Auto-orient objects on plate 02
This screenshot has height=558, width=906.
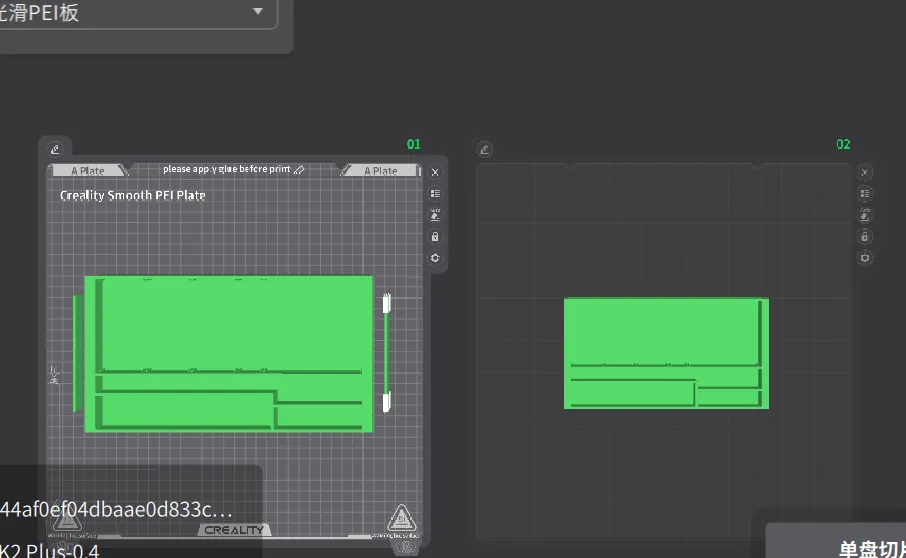pyautogui.click(x=865, y=215)
